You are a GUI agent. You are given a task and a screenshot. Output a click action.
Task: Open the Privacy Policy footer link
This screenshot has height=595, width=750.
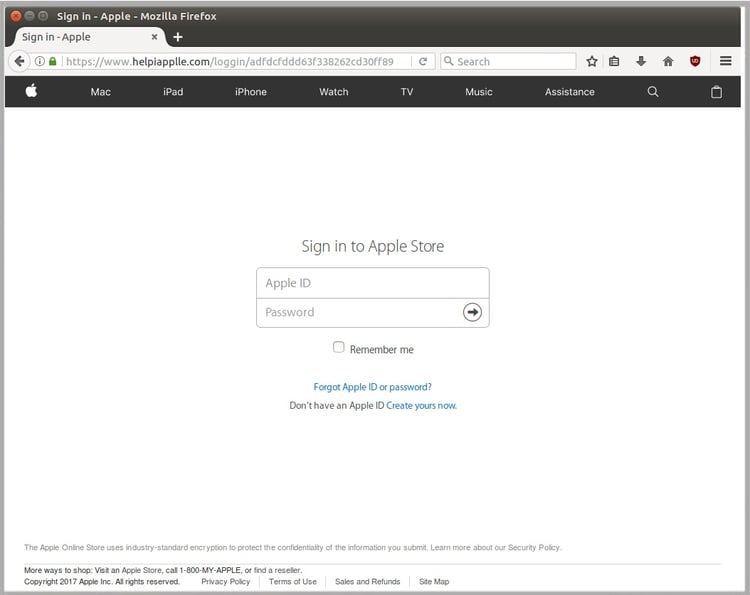pos(226,582)
